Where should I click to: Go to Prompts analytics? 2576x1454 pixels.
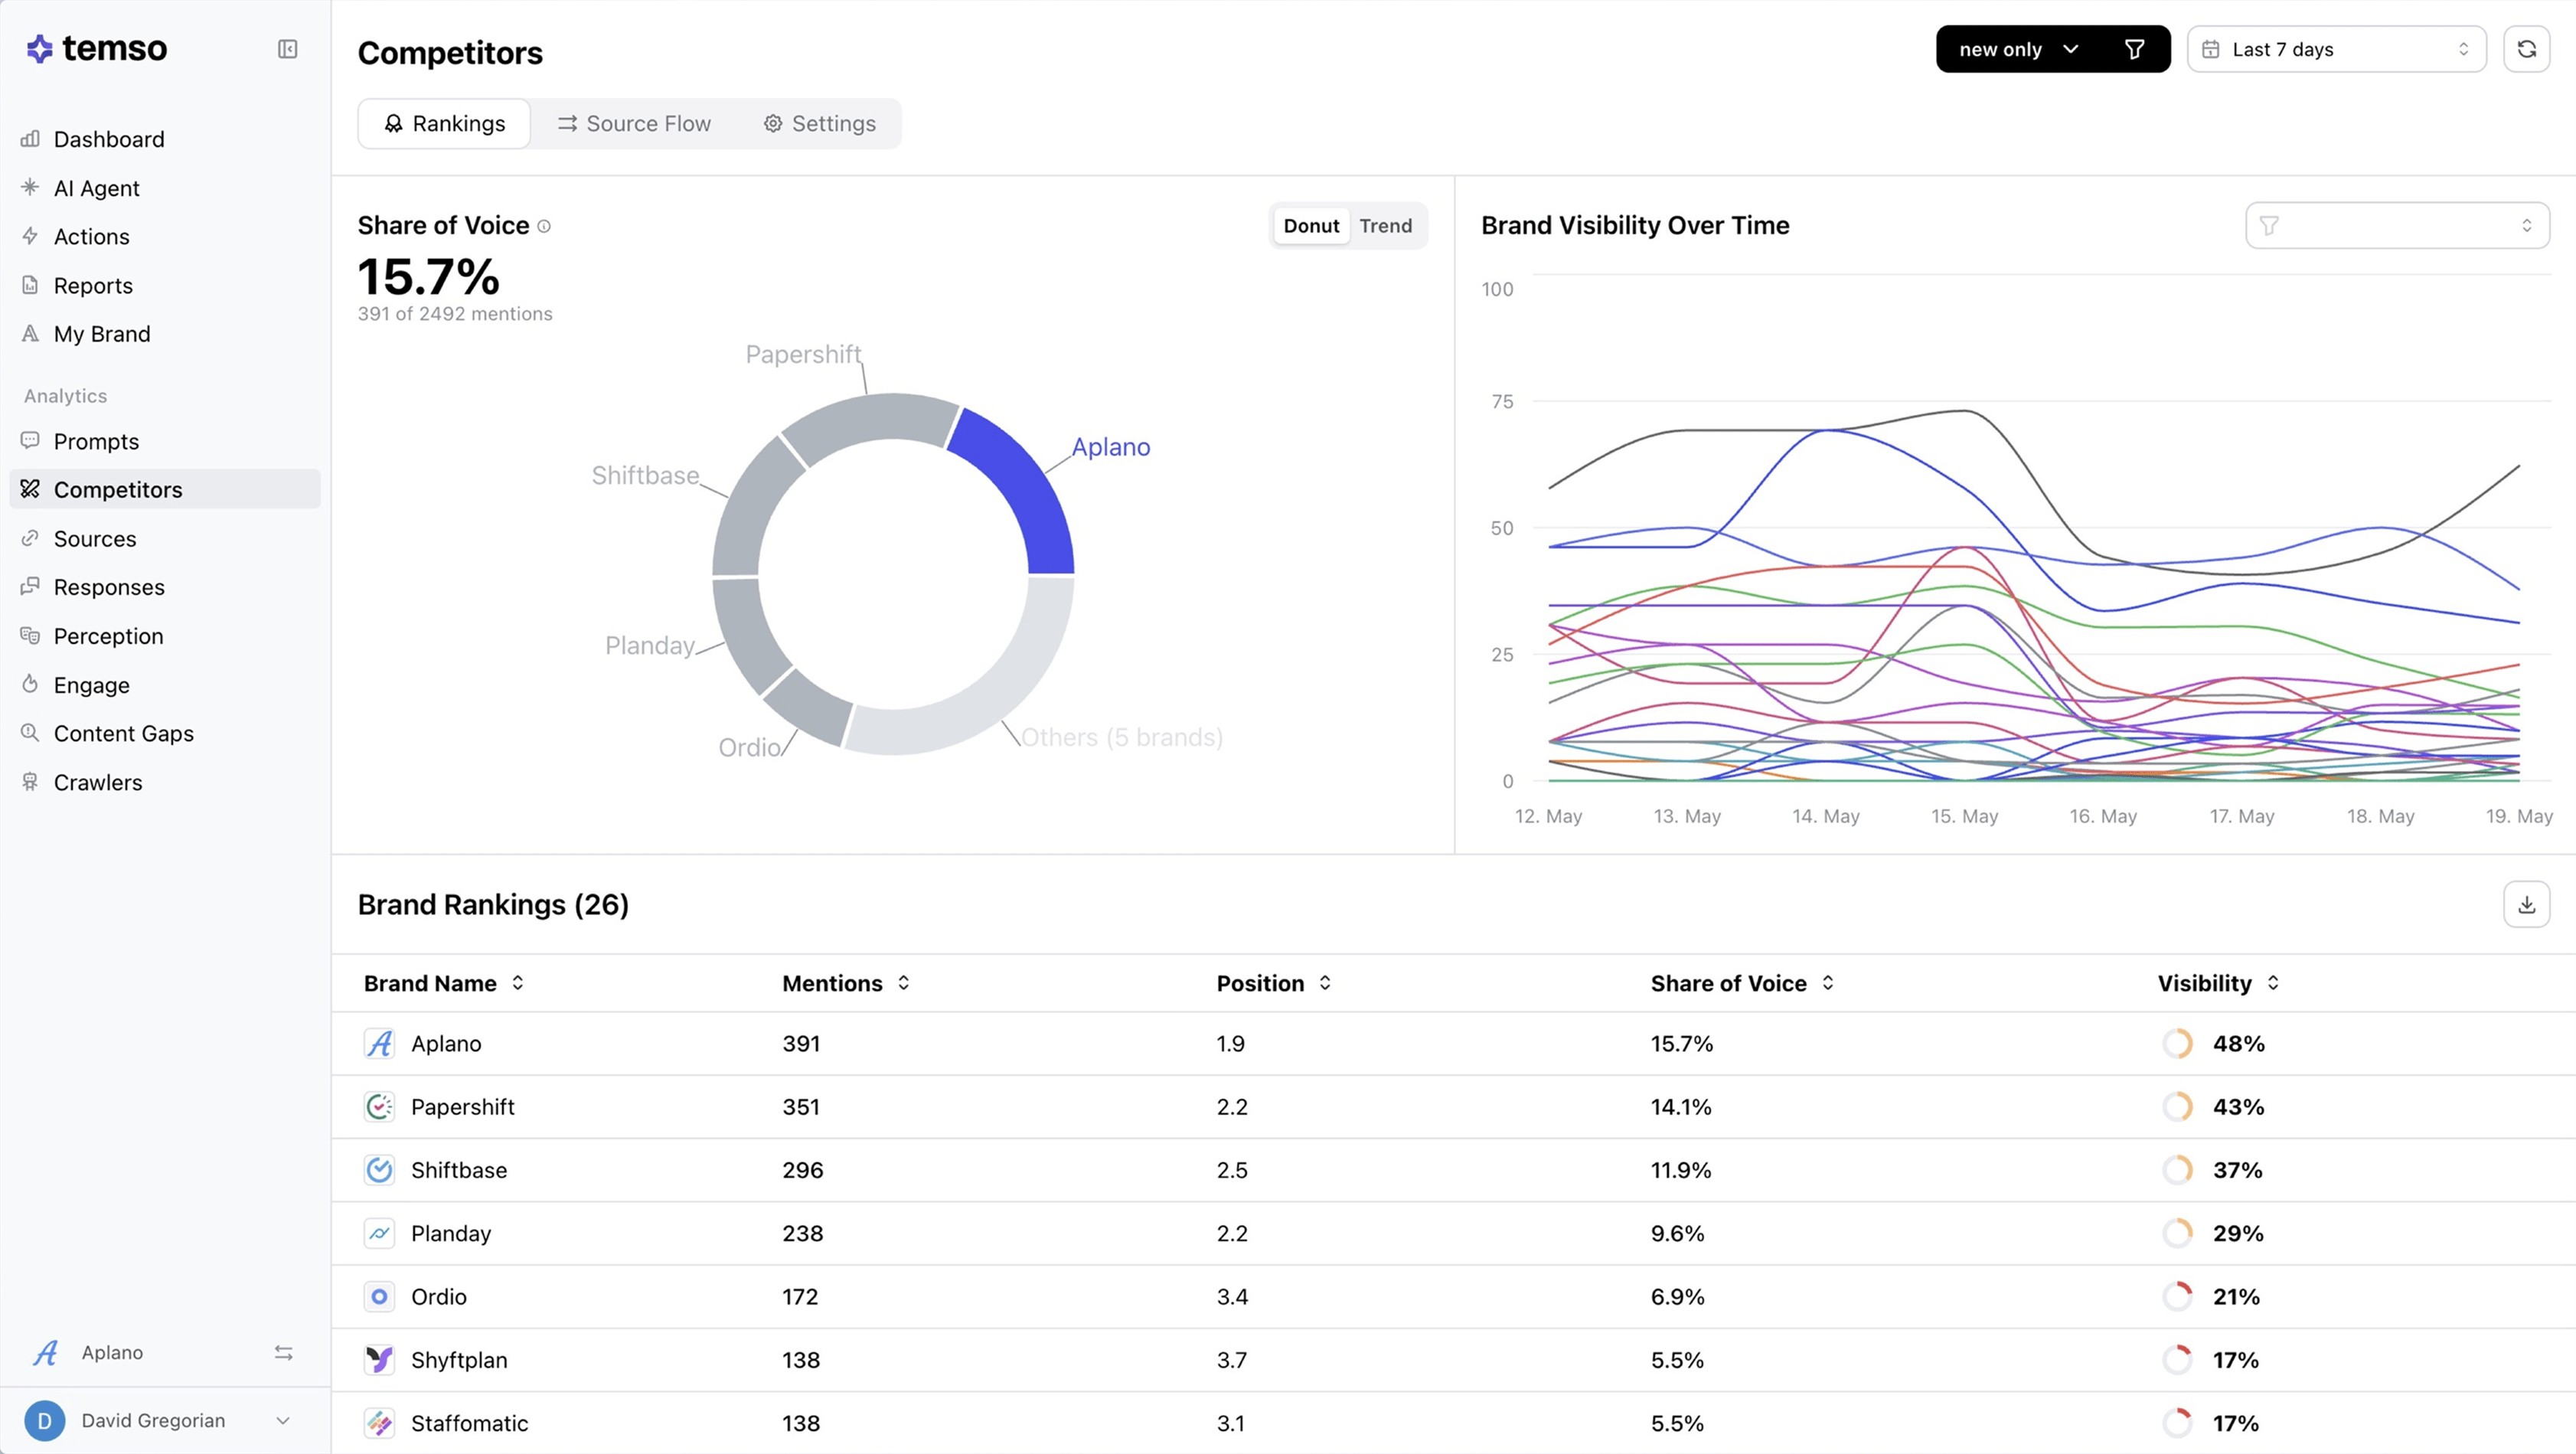(x=165, y=441)
